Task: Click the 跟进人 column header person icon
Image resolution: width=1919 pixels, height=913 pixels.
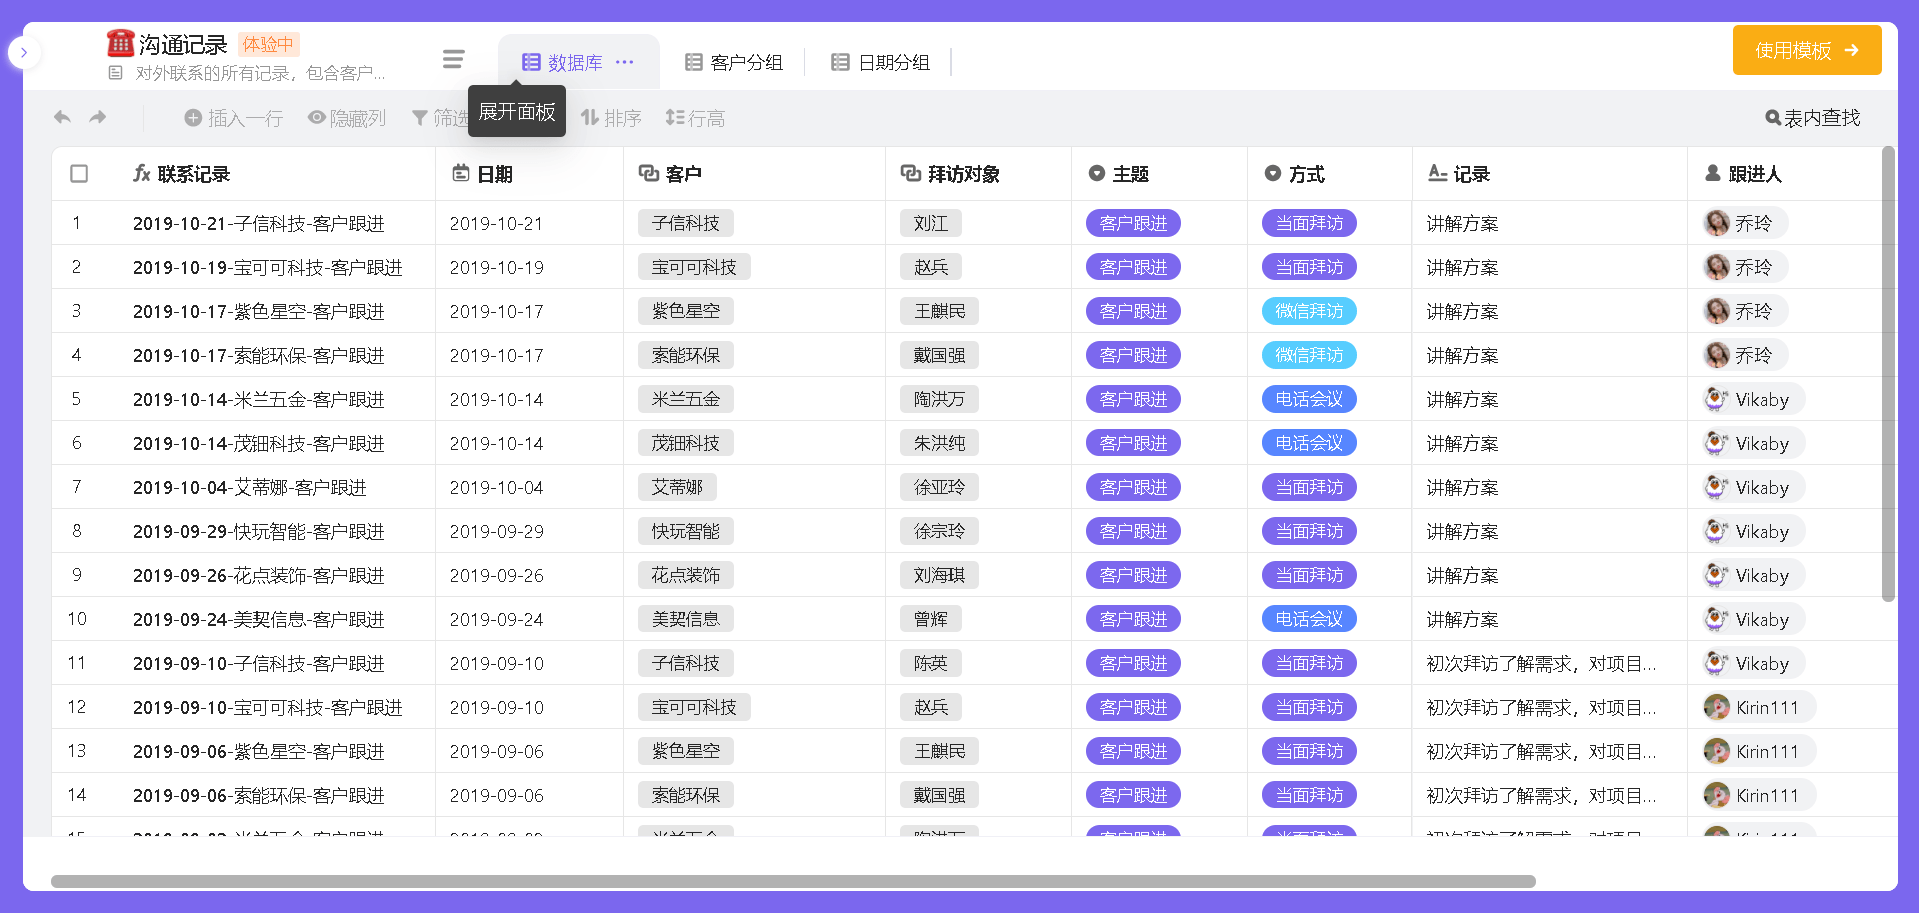Action: pyautogui.click(x=1712, y=174)
